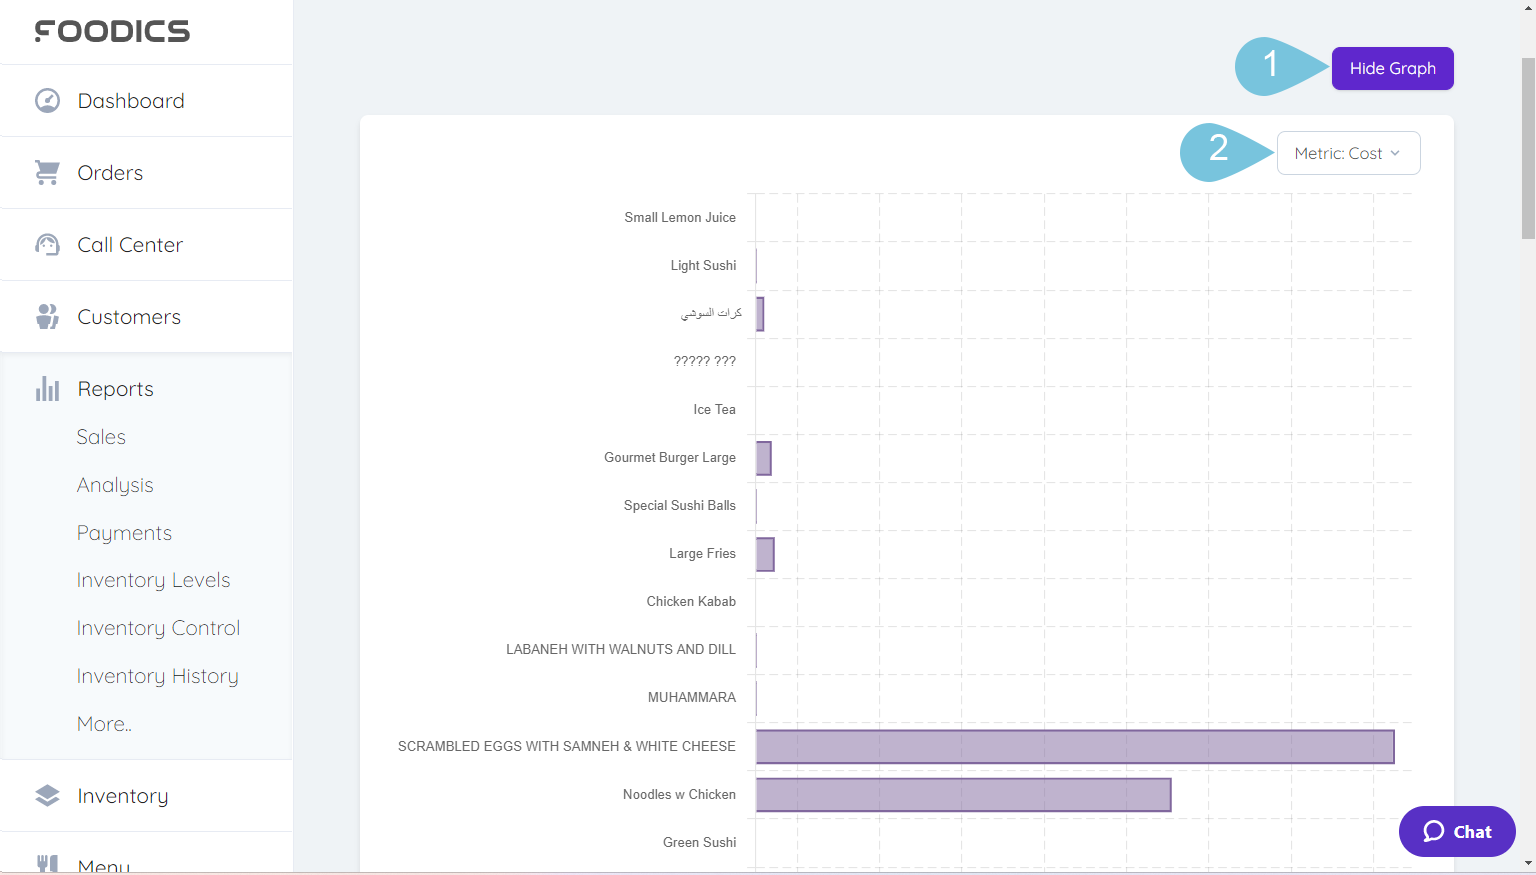
Task: Open Inventory Control report
Action: tap(158, 628)
